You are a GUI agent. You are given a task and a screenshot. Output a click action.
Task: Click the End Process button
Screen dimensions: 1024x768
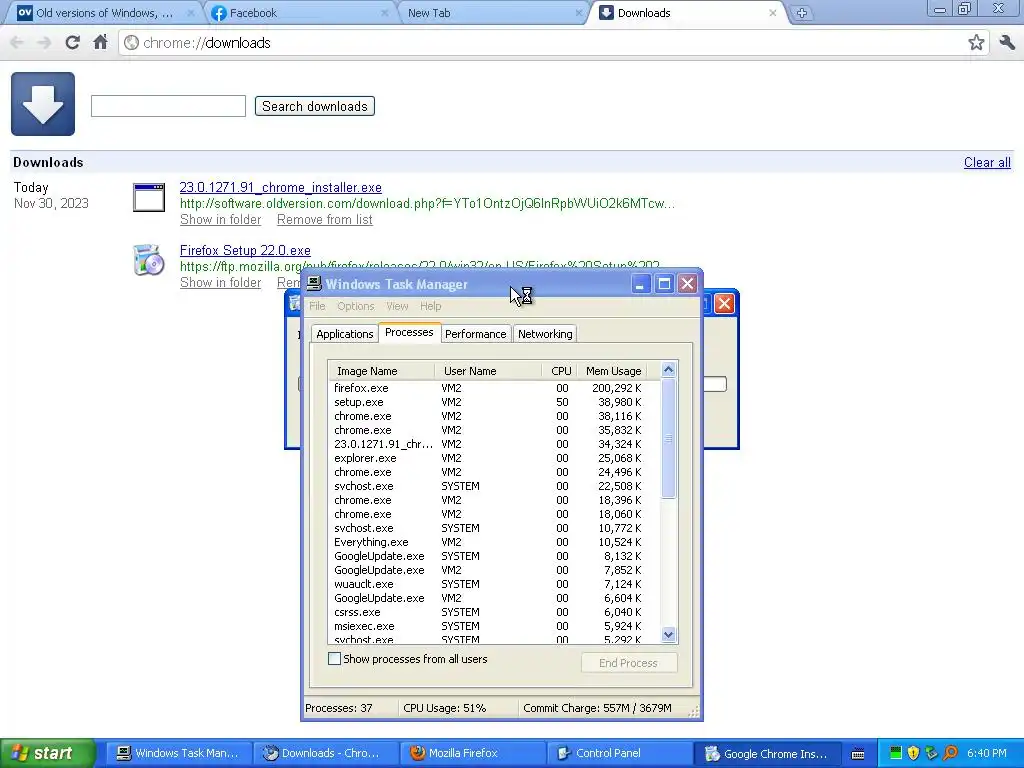[x=629, y=663]
